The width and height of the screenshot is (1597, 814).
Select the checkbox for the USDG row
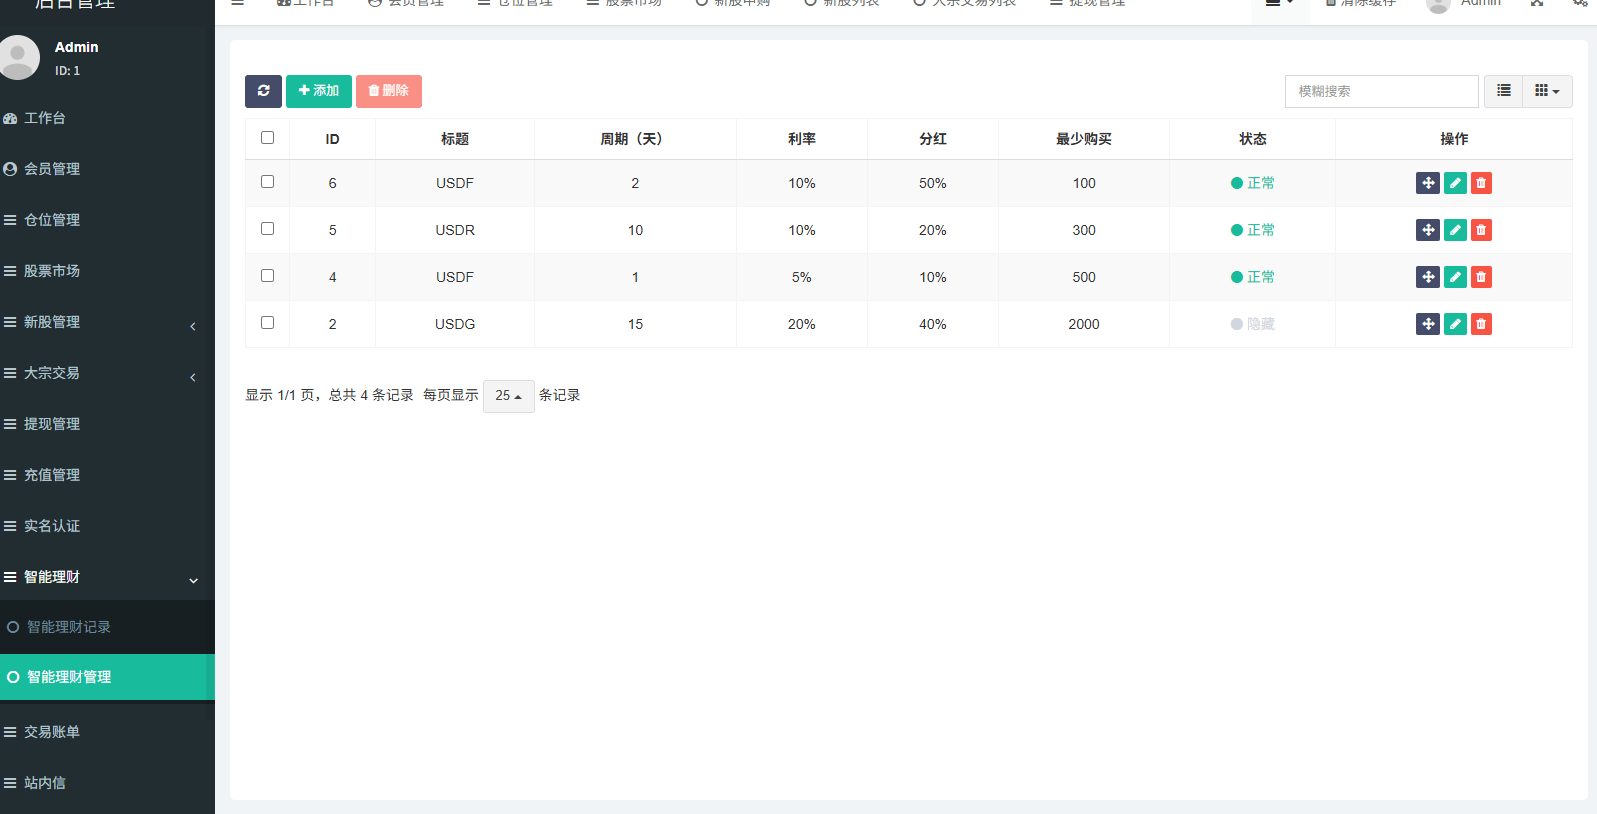coord(267,323)
